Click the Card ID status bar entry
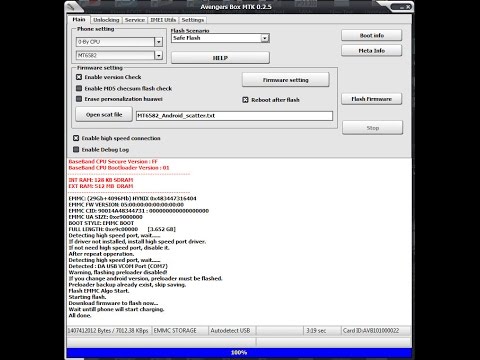Viewport: 480px width, 360px height. click(x=376, y=331)
